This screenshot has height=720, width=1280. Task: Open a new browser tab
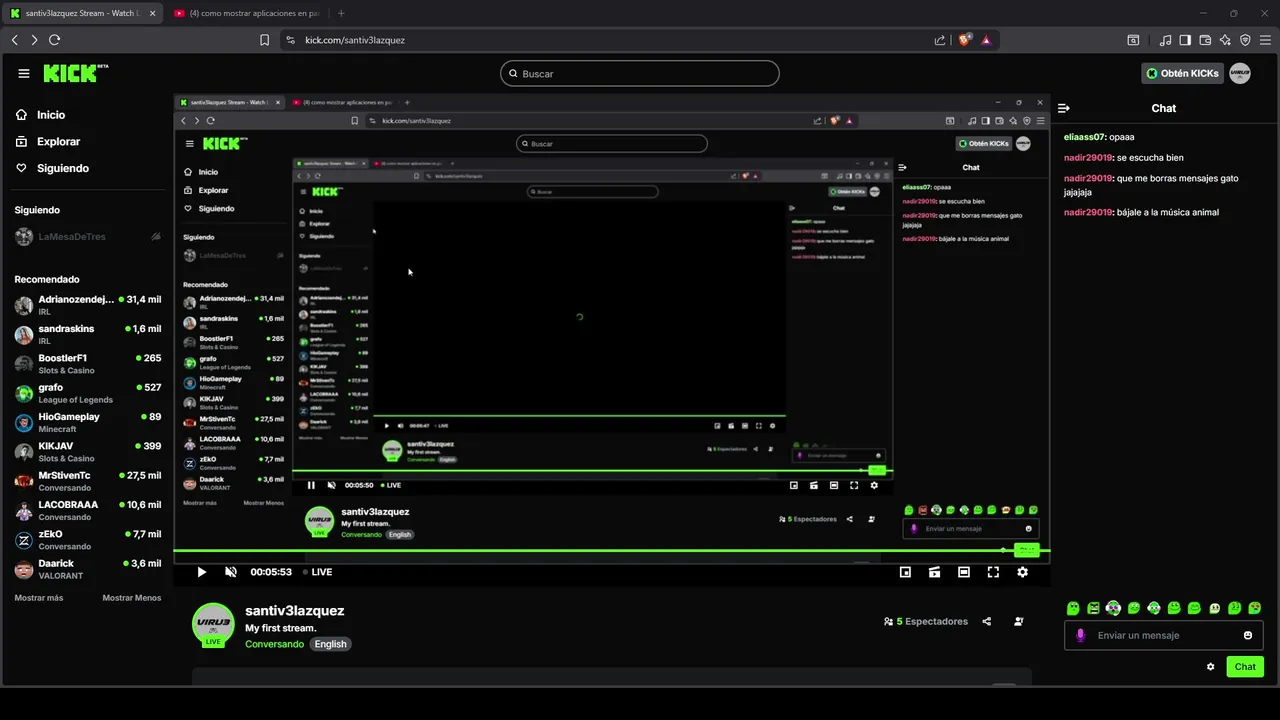tap(341, 13)
